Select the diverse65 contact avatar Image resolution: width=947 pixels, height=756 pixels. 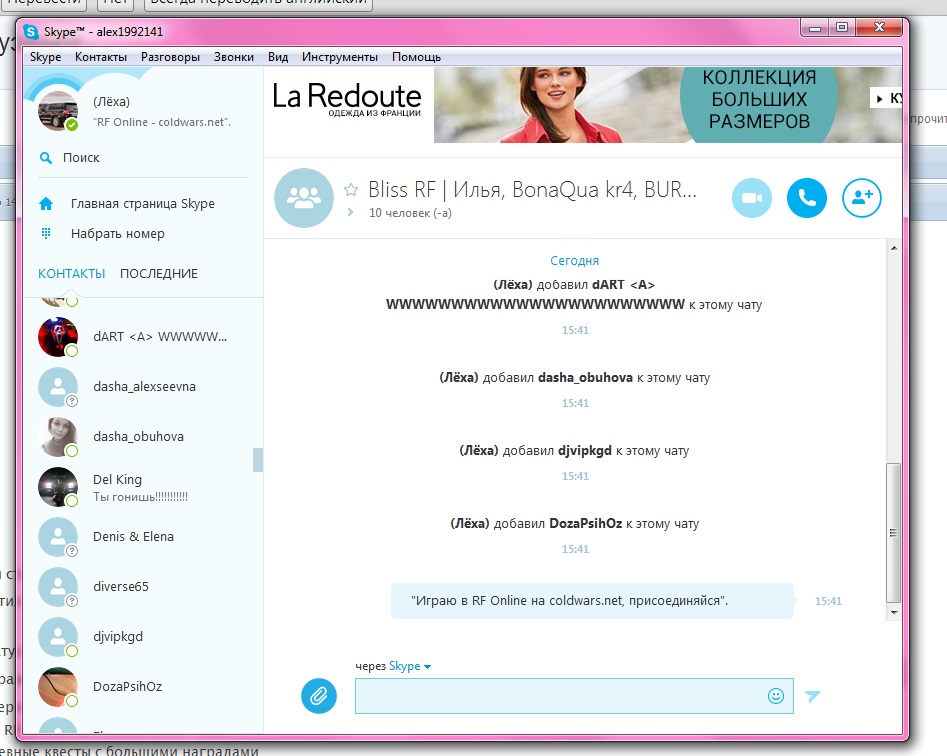(x=58, y=587)
